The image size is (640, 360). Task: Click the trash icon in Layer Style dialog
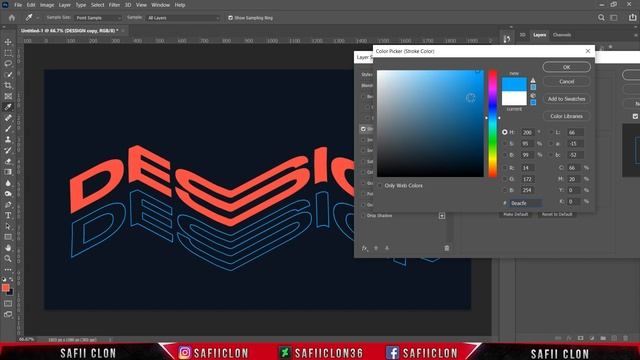click(x=447, y=248)
